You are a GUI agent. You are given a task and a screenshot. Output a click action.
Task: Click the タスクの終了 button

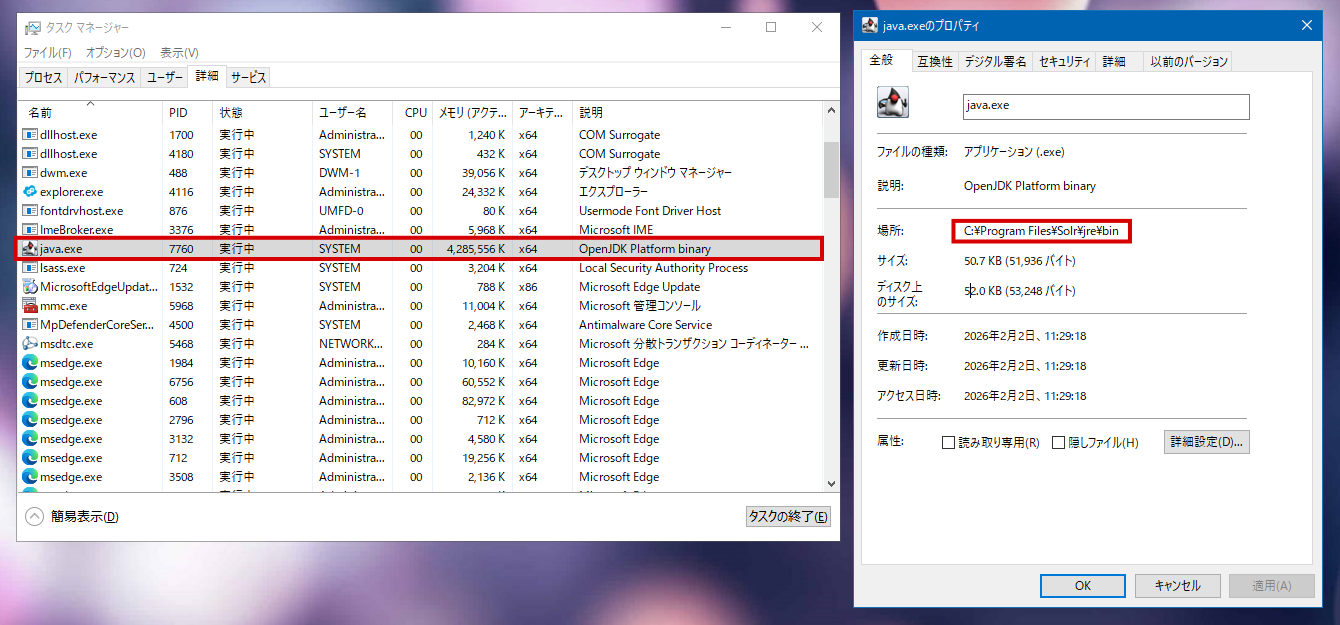788,517
